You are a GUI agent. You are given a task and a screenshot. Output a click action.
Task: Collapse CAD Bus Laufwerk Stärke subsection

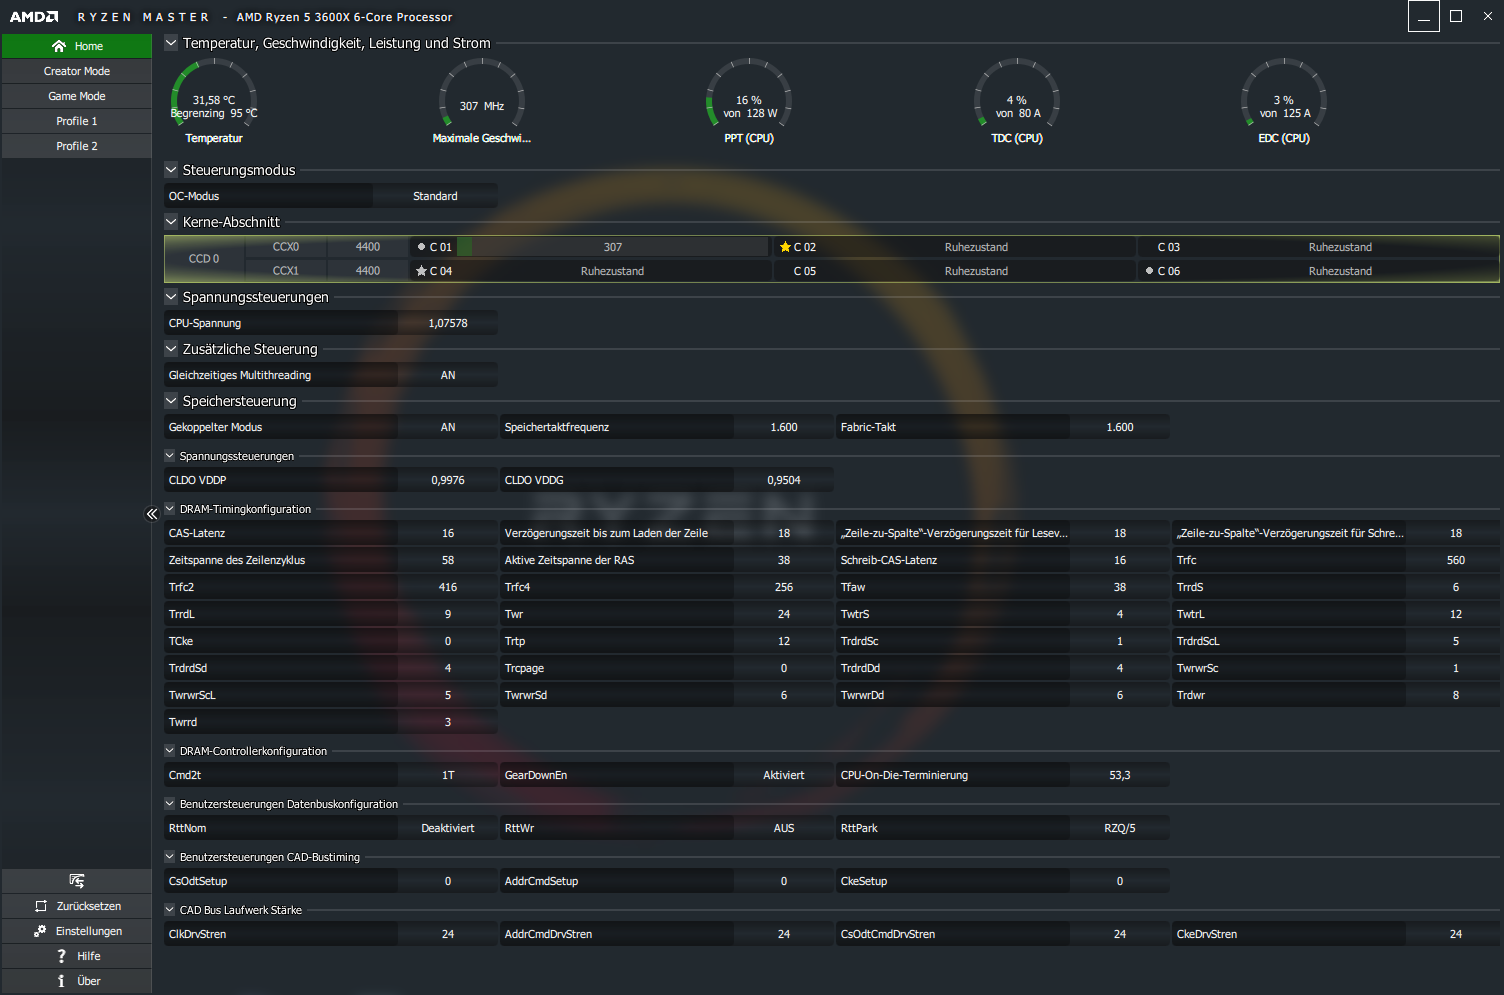pyautogui.click(x=170, y=910)
